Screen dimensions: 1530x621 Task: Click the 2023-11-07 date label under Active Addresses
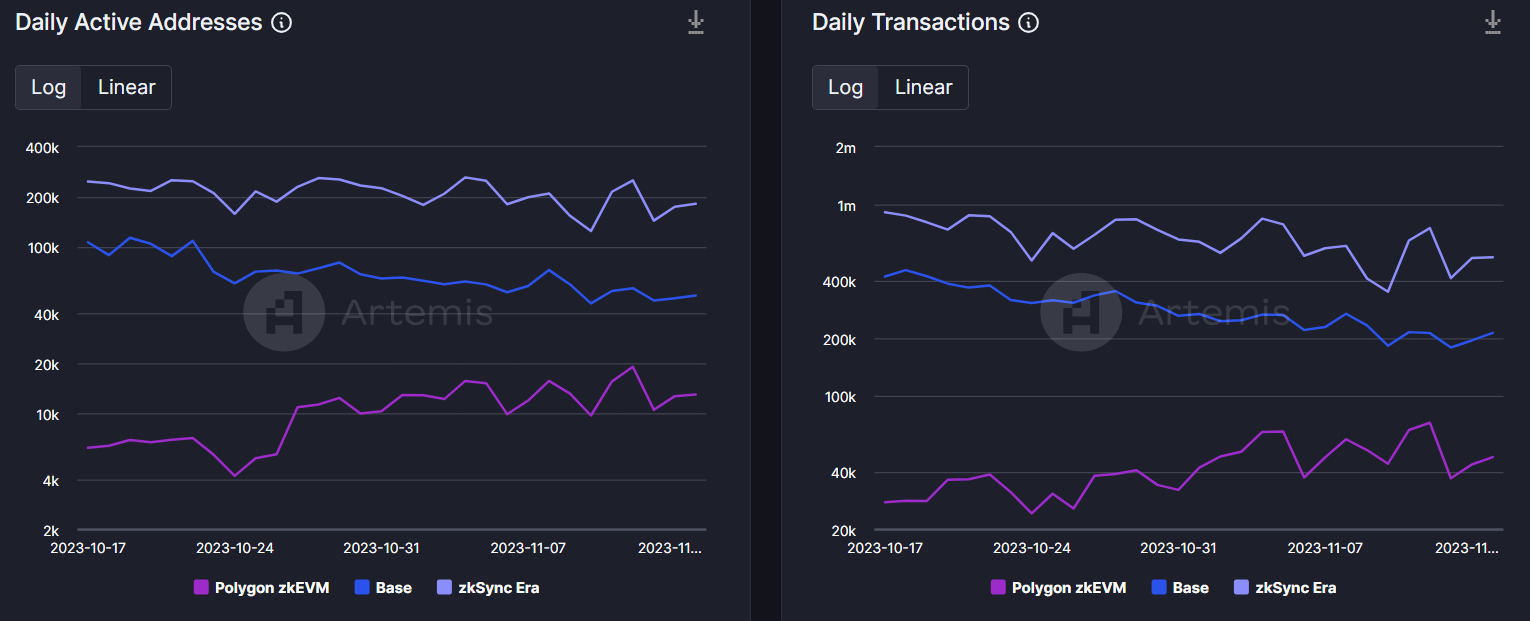[x=528, y=548]
